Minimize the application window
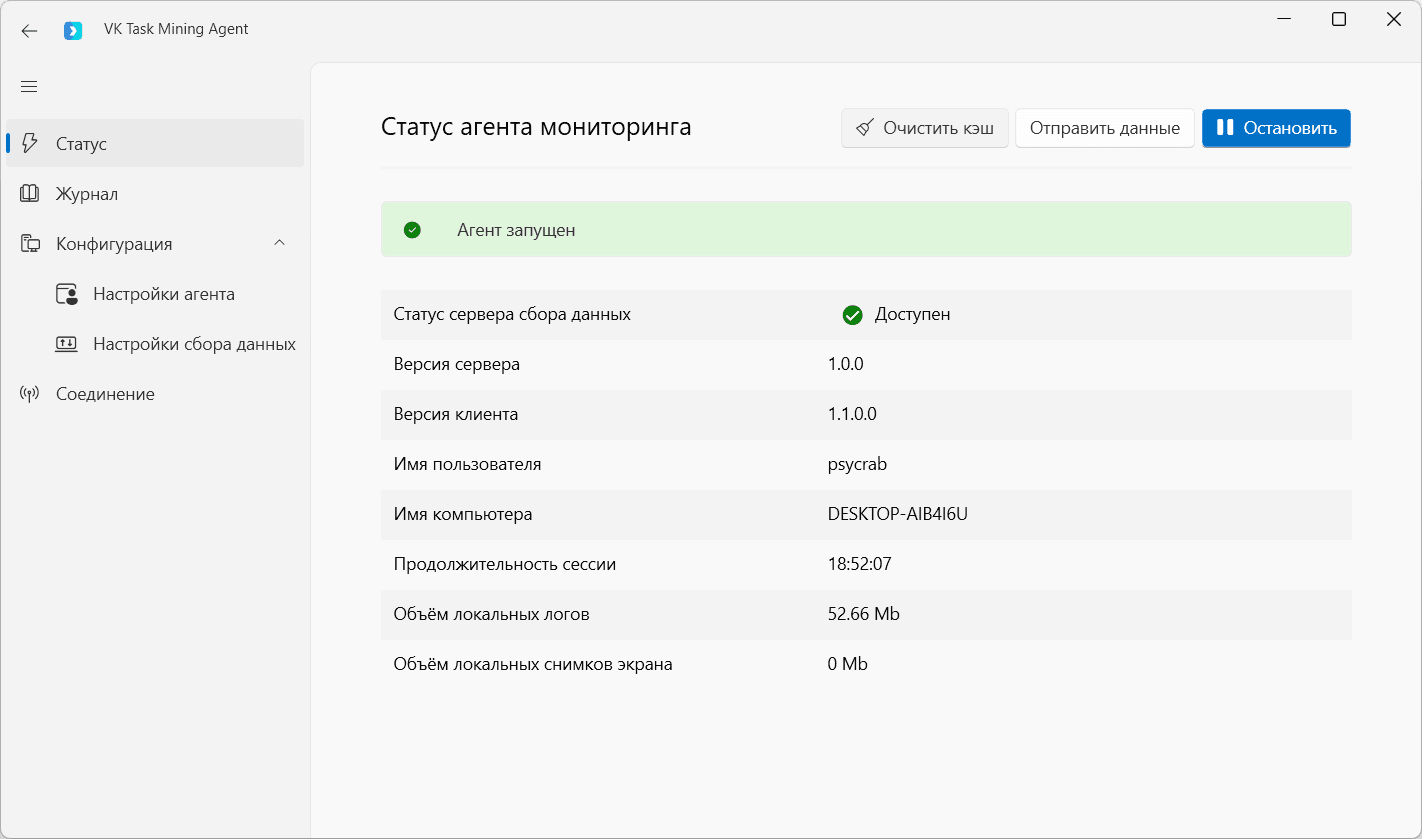This screenshot has height=839, width=1422. (1285, 19)
